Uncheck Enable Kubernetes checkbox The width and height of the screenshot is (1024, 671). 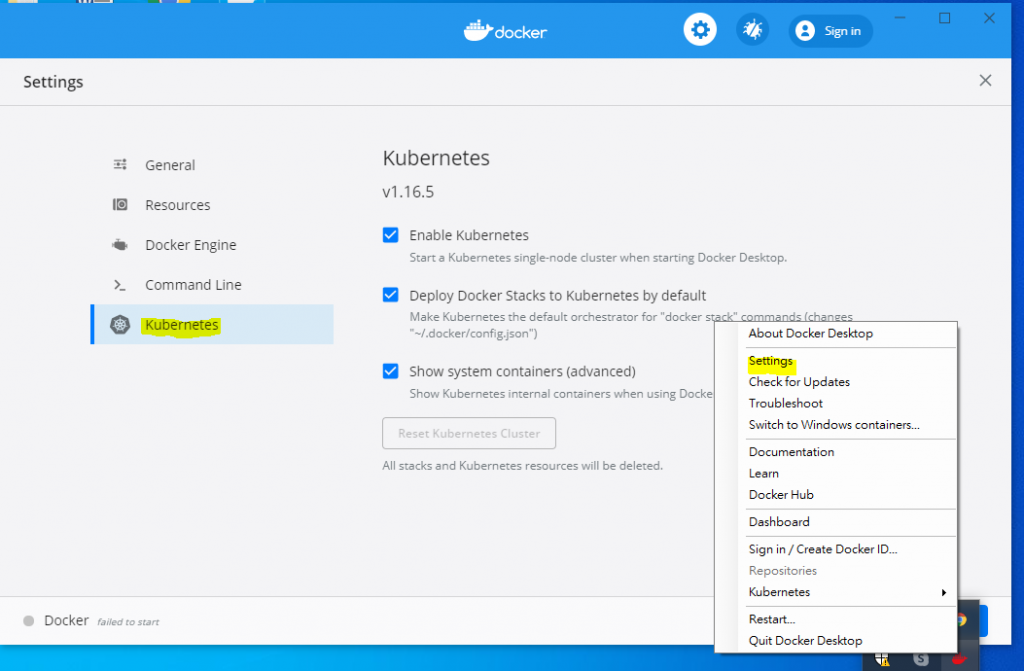click(x=391, y=235)
